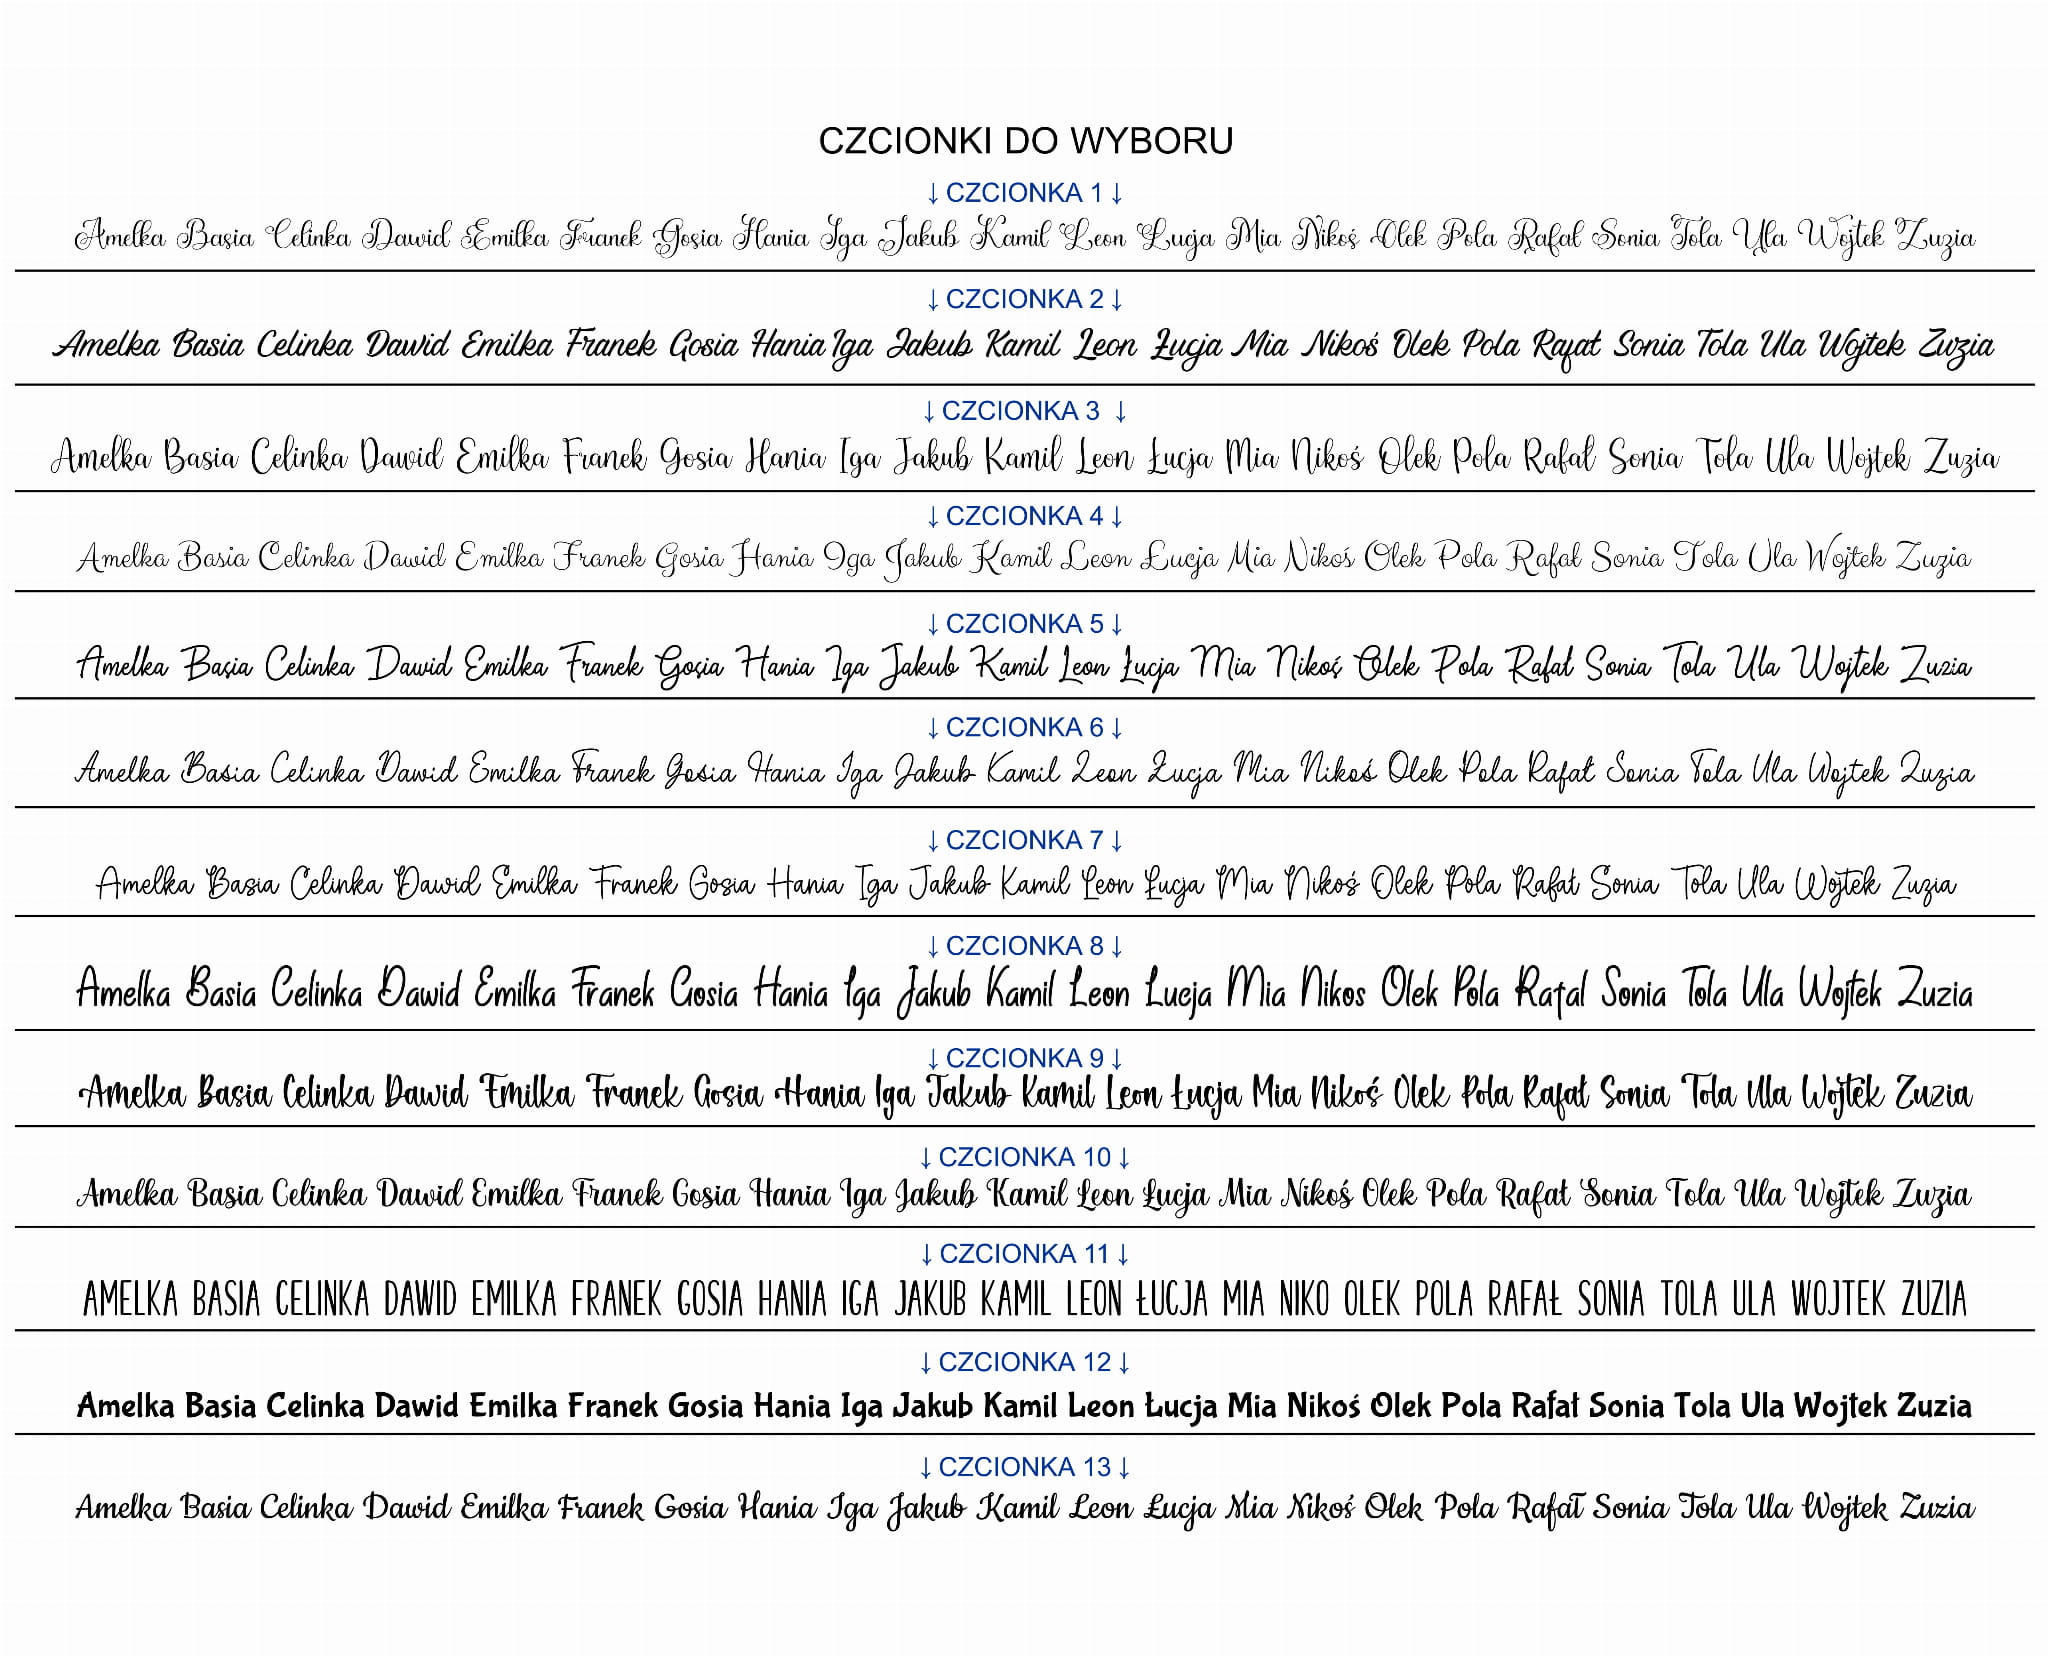Choose the CZCIONKA 7 heading
The height and width of the screenshot is (1656, 2048).
click(1024, 840)
